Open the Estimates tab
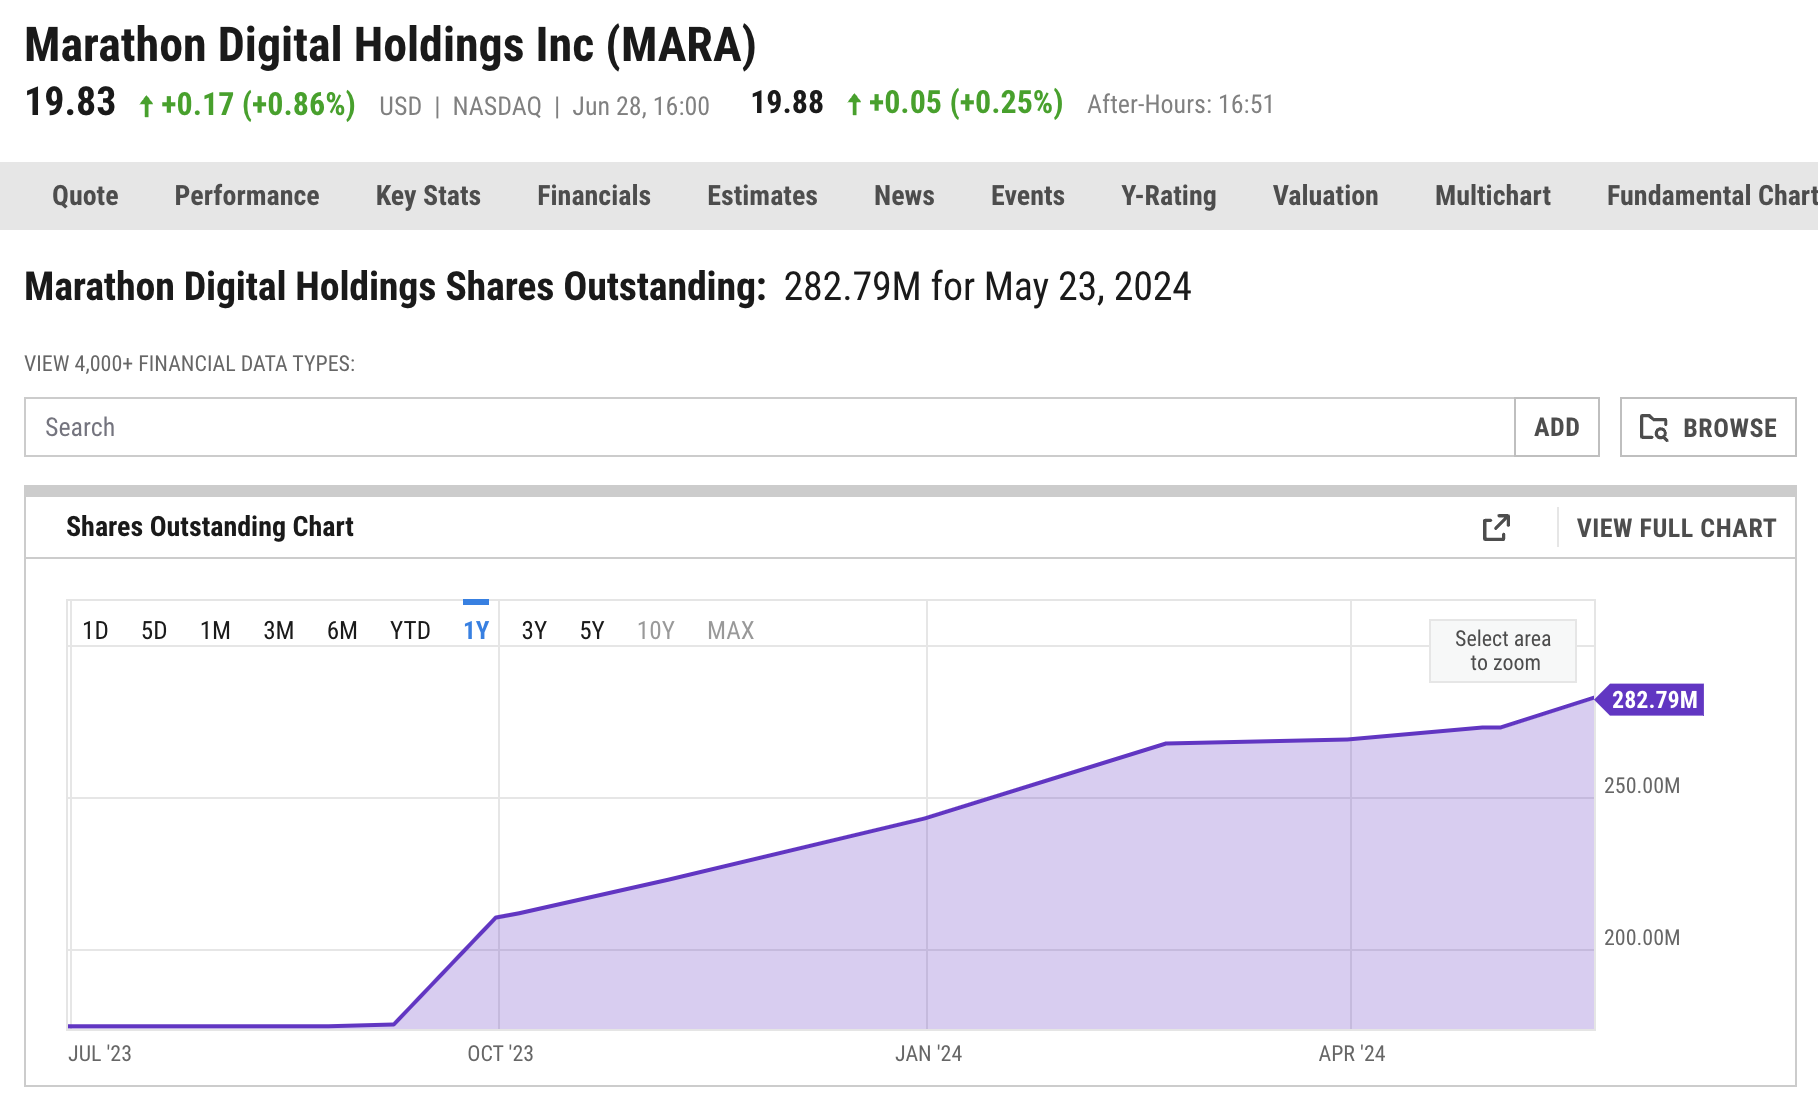This screenshot has height=1112, width=1818. (762, 196)
